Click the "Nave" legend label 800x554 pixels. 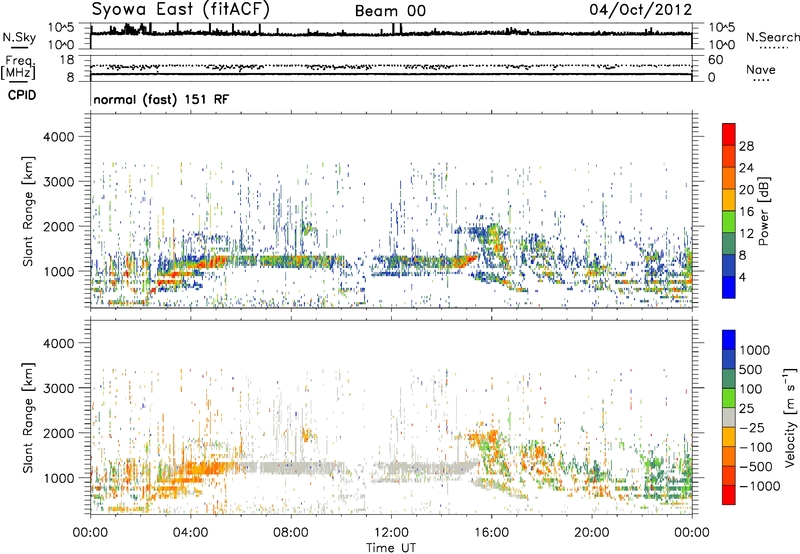tap(761, 69)
